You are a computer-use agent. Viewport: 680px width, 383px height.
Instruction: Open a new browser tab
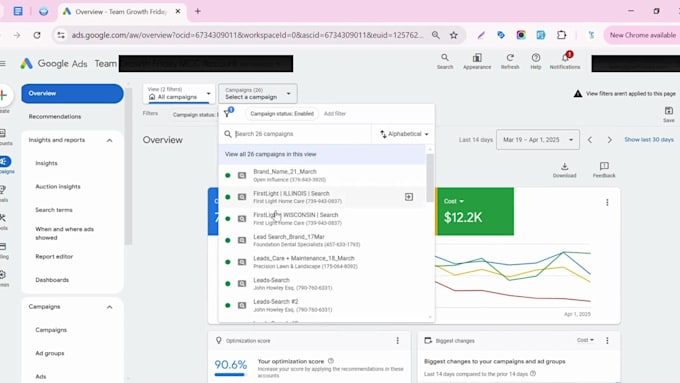(198, 11)
